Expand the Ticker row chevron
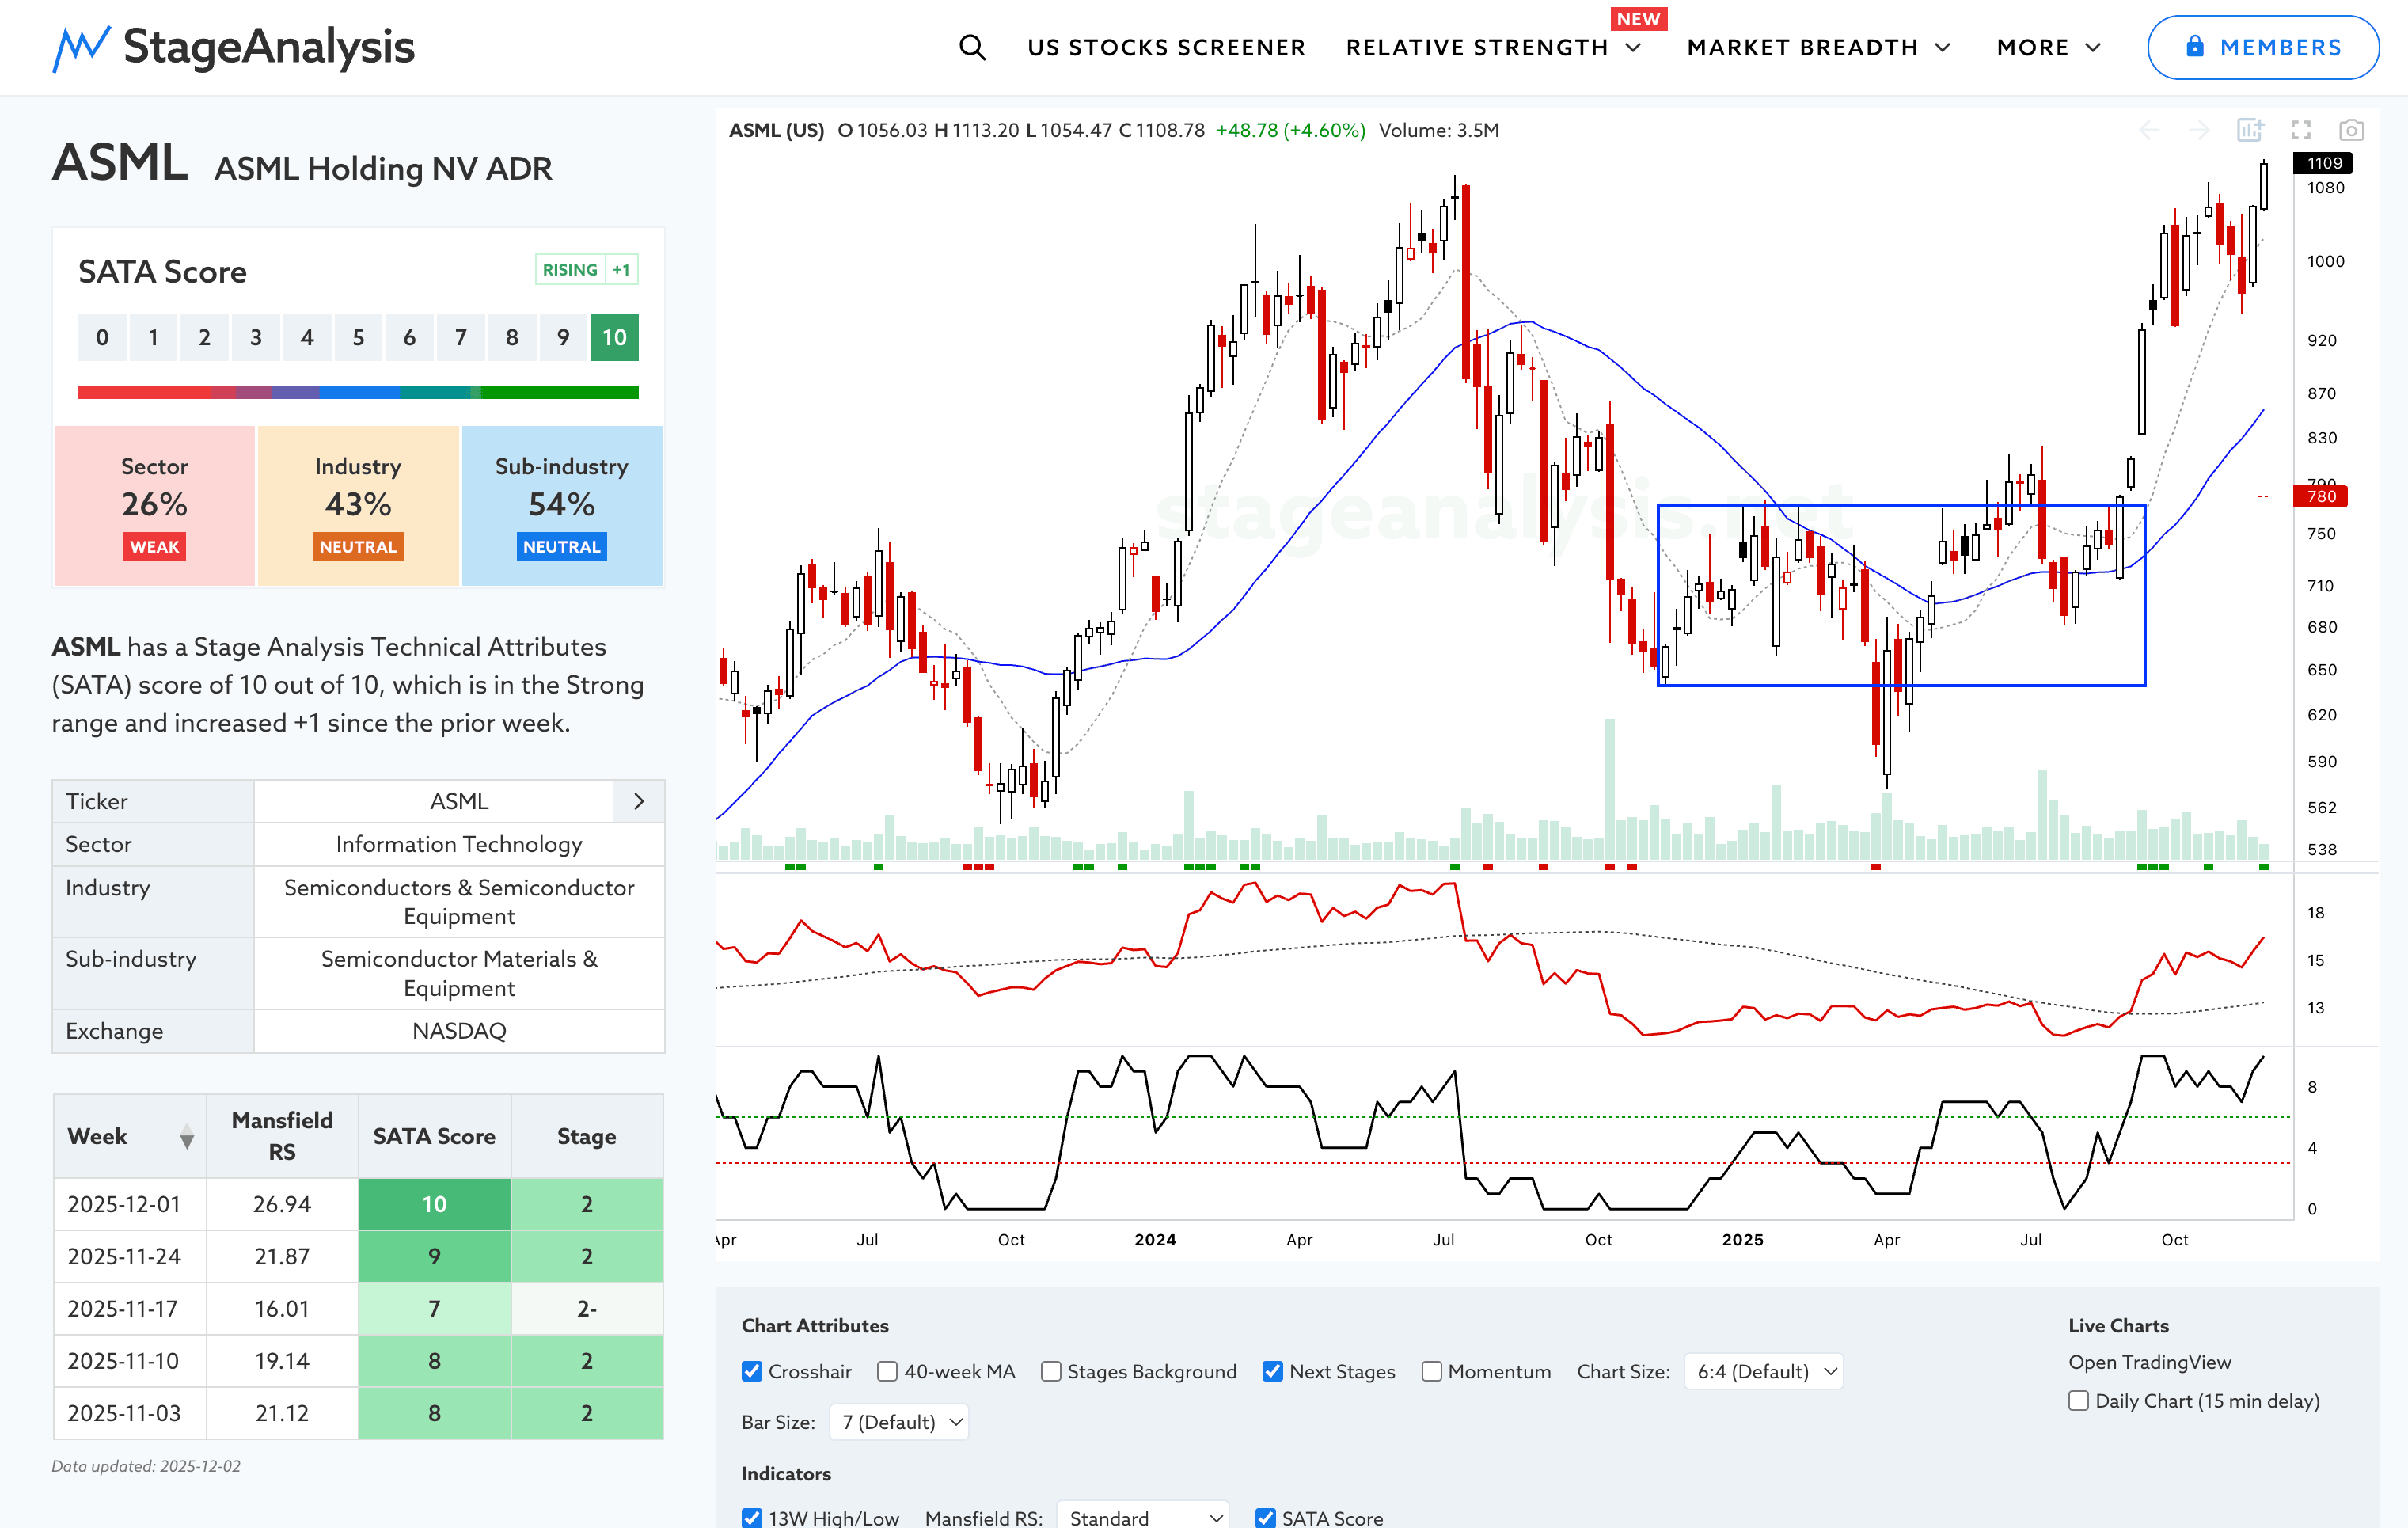This screenshot has height=1528, width=2408. tap(639, 801)
